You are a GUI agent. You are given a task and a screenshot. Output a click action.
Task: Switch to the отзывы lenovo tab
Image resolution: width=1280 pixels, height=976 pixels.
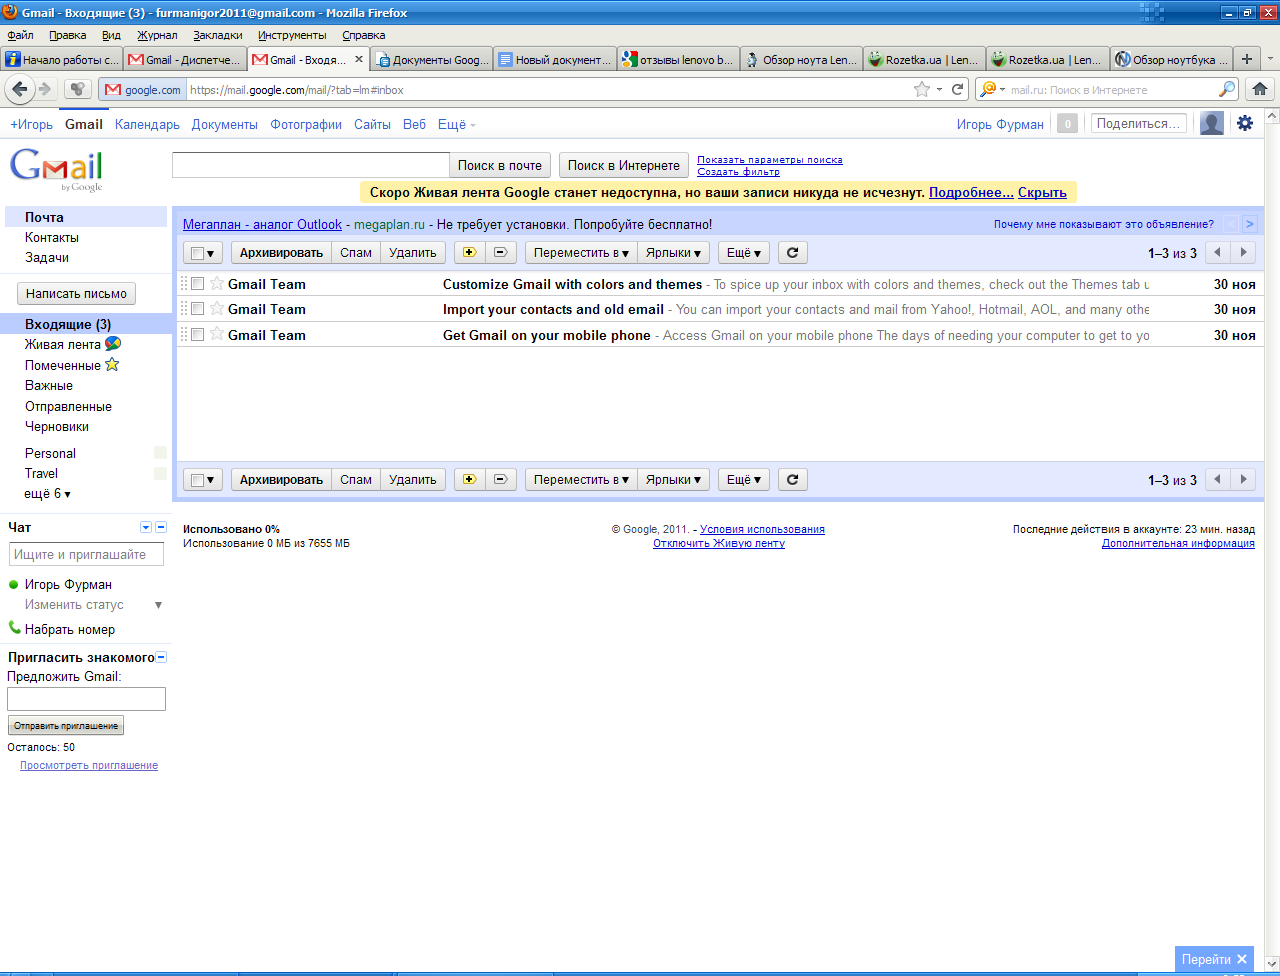pyautogui.click(x=678, y=59)
